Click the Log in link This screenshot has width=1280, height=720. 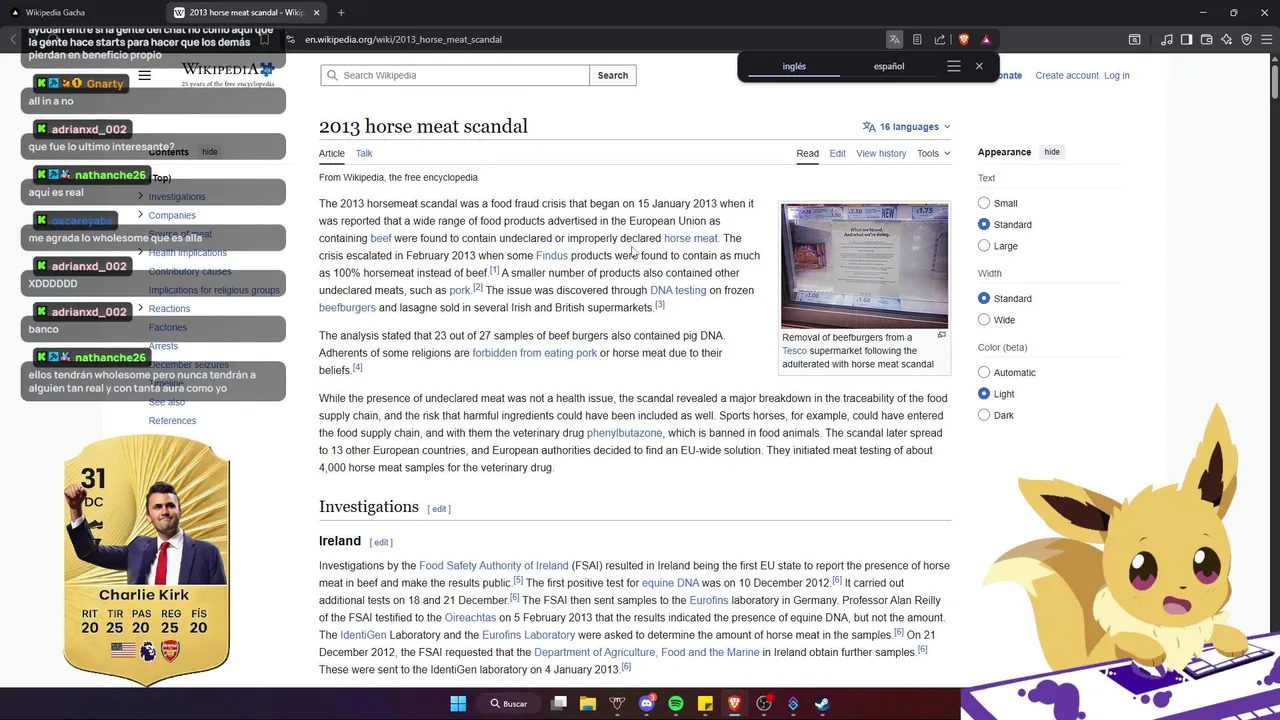coord(1117,75)
